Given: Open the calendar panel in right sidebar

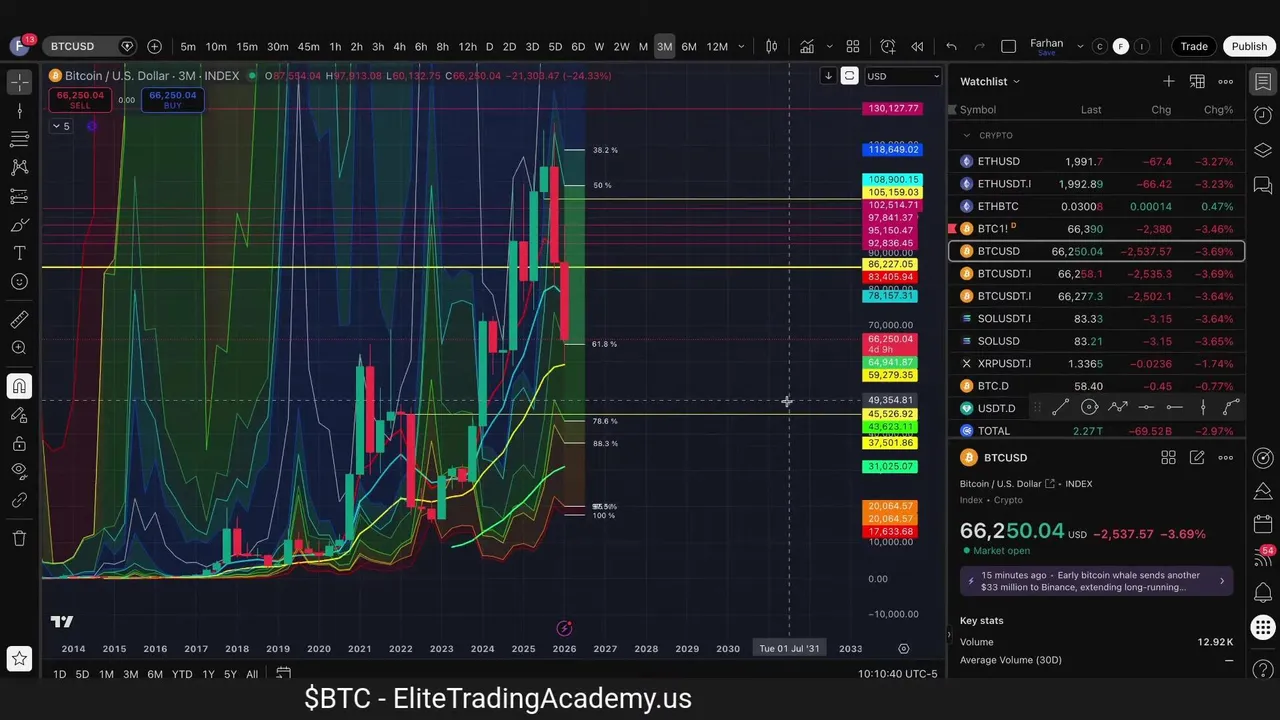Looking at the screenshot, I should click(1263, 525).
